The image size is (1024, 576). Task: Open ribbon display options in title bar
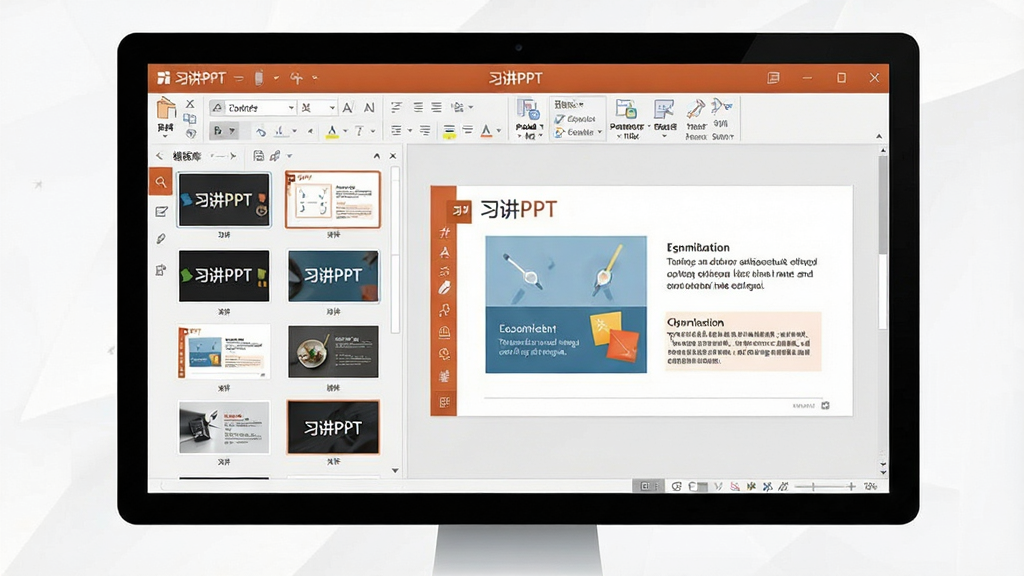tap(774, 78)
